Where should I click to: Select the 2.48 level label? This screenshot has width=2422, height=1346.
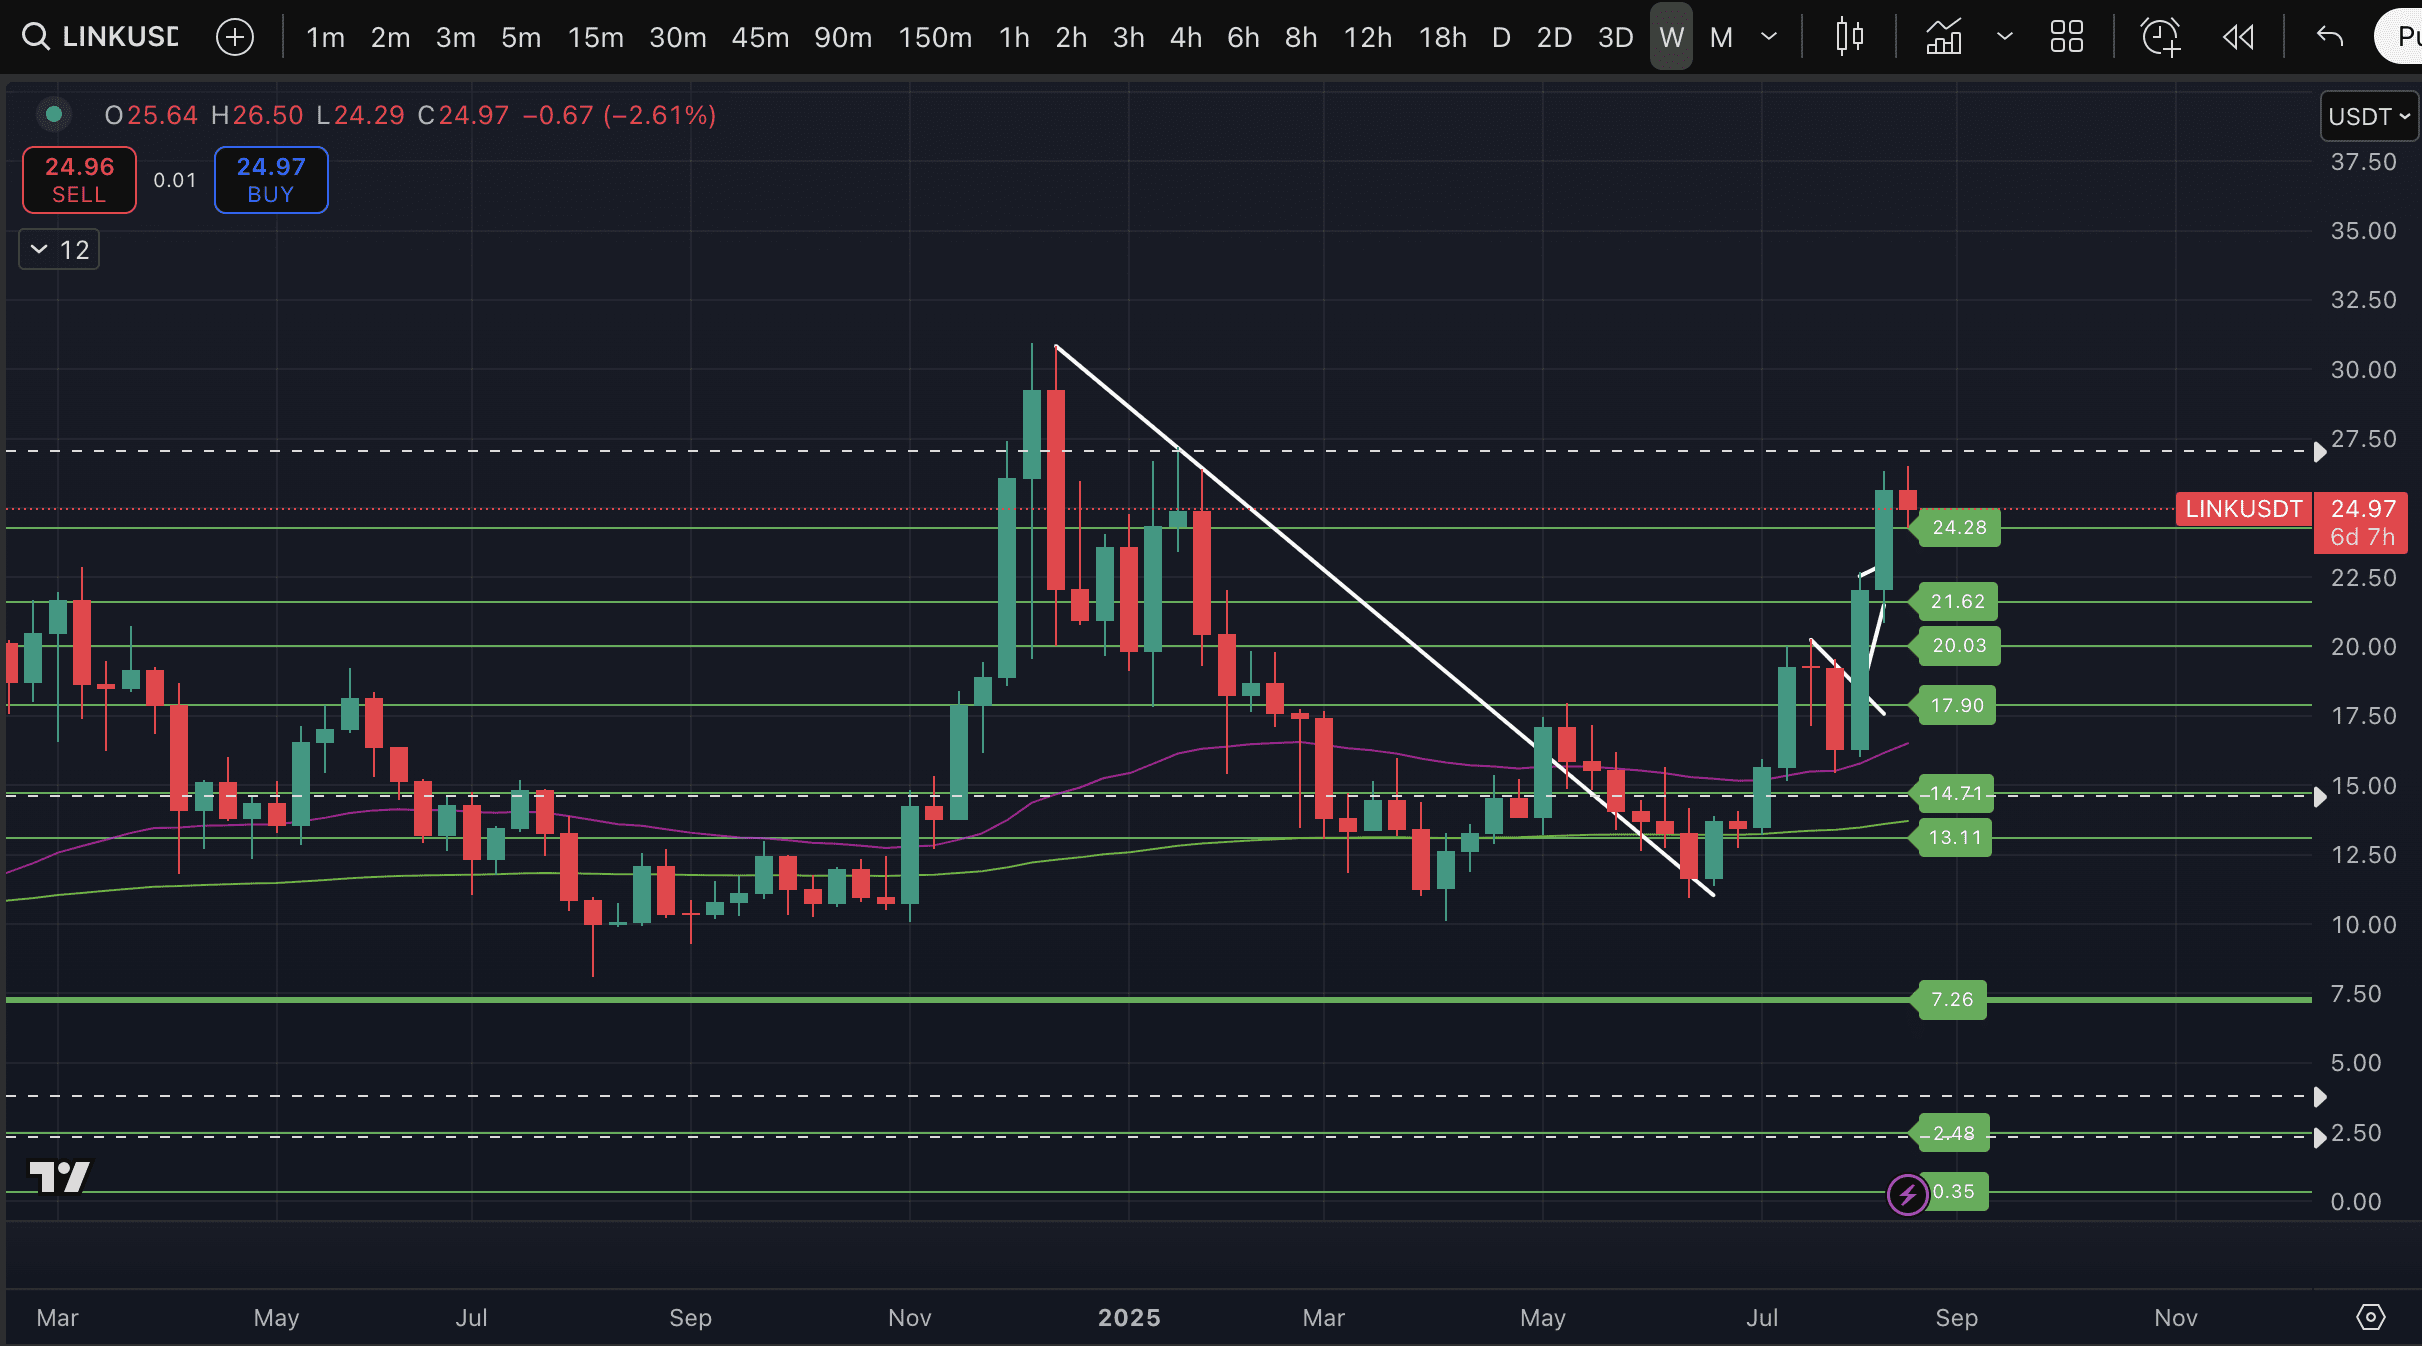click(x=1952, y=1133)
